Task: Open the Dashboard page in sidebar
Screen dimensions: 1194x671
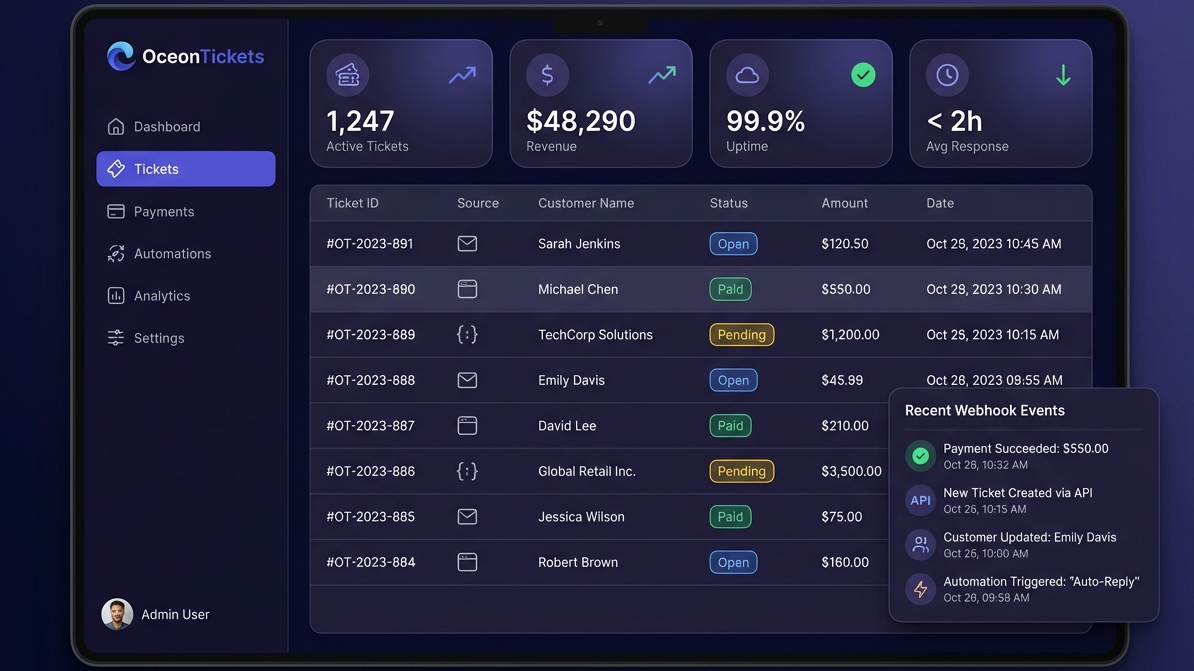Action: tap(166, 127)
